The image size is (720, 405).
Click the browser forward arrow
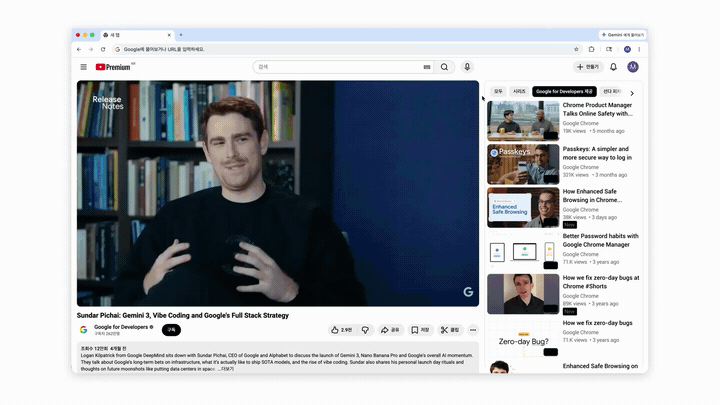91,49
